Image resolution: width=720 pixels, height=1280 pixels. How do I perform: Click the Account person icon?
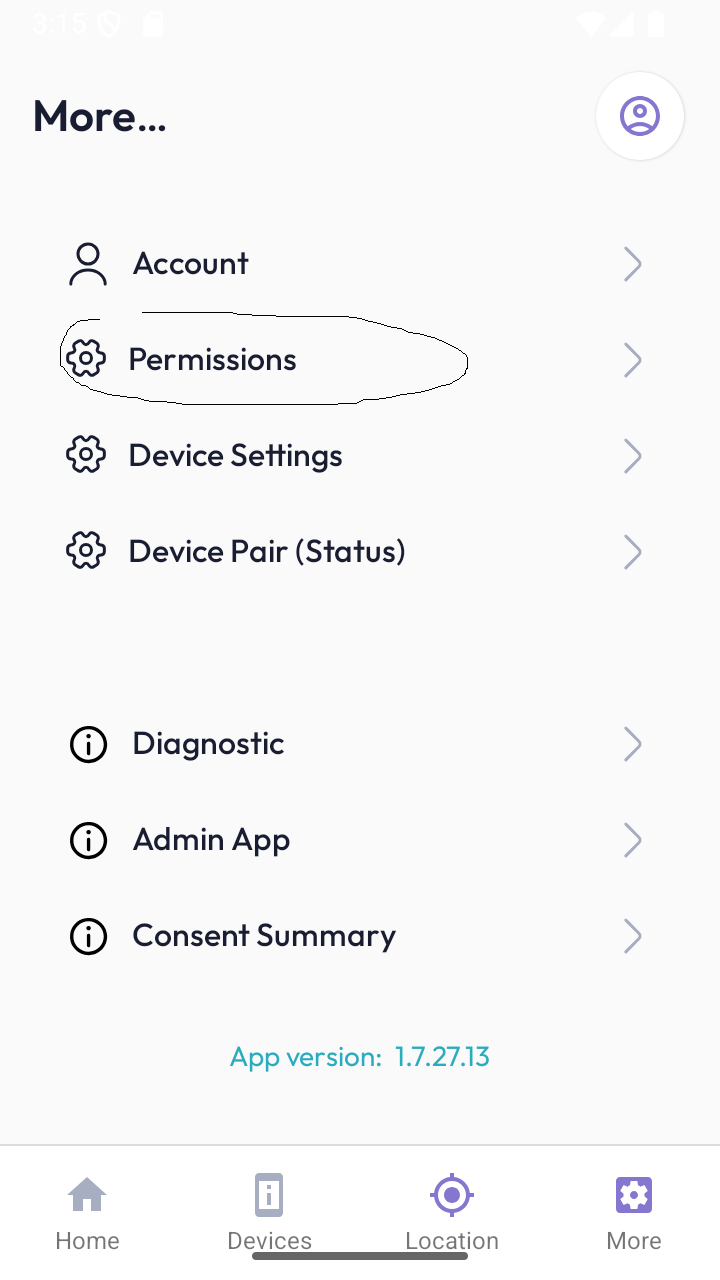click(88, 264)
